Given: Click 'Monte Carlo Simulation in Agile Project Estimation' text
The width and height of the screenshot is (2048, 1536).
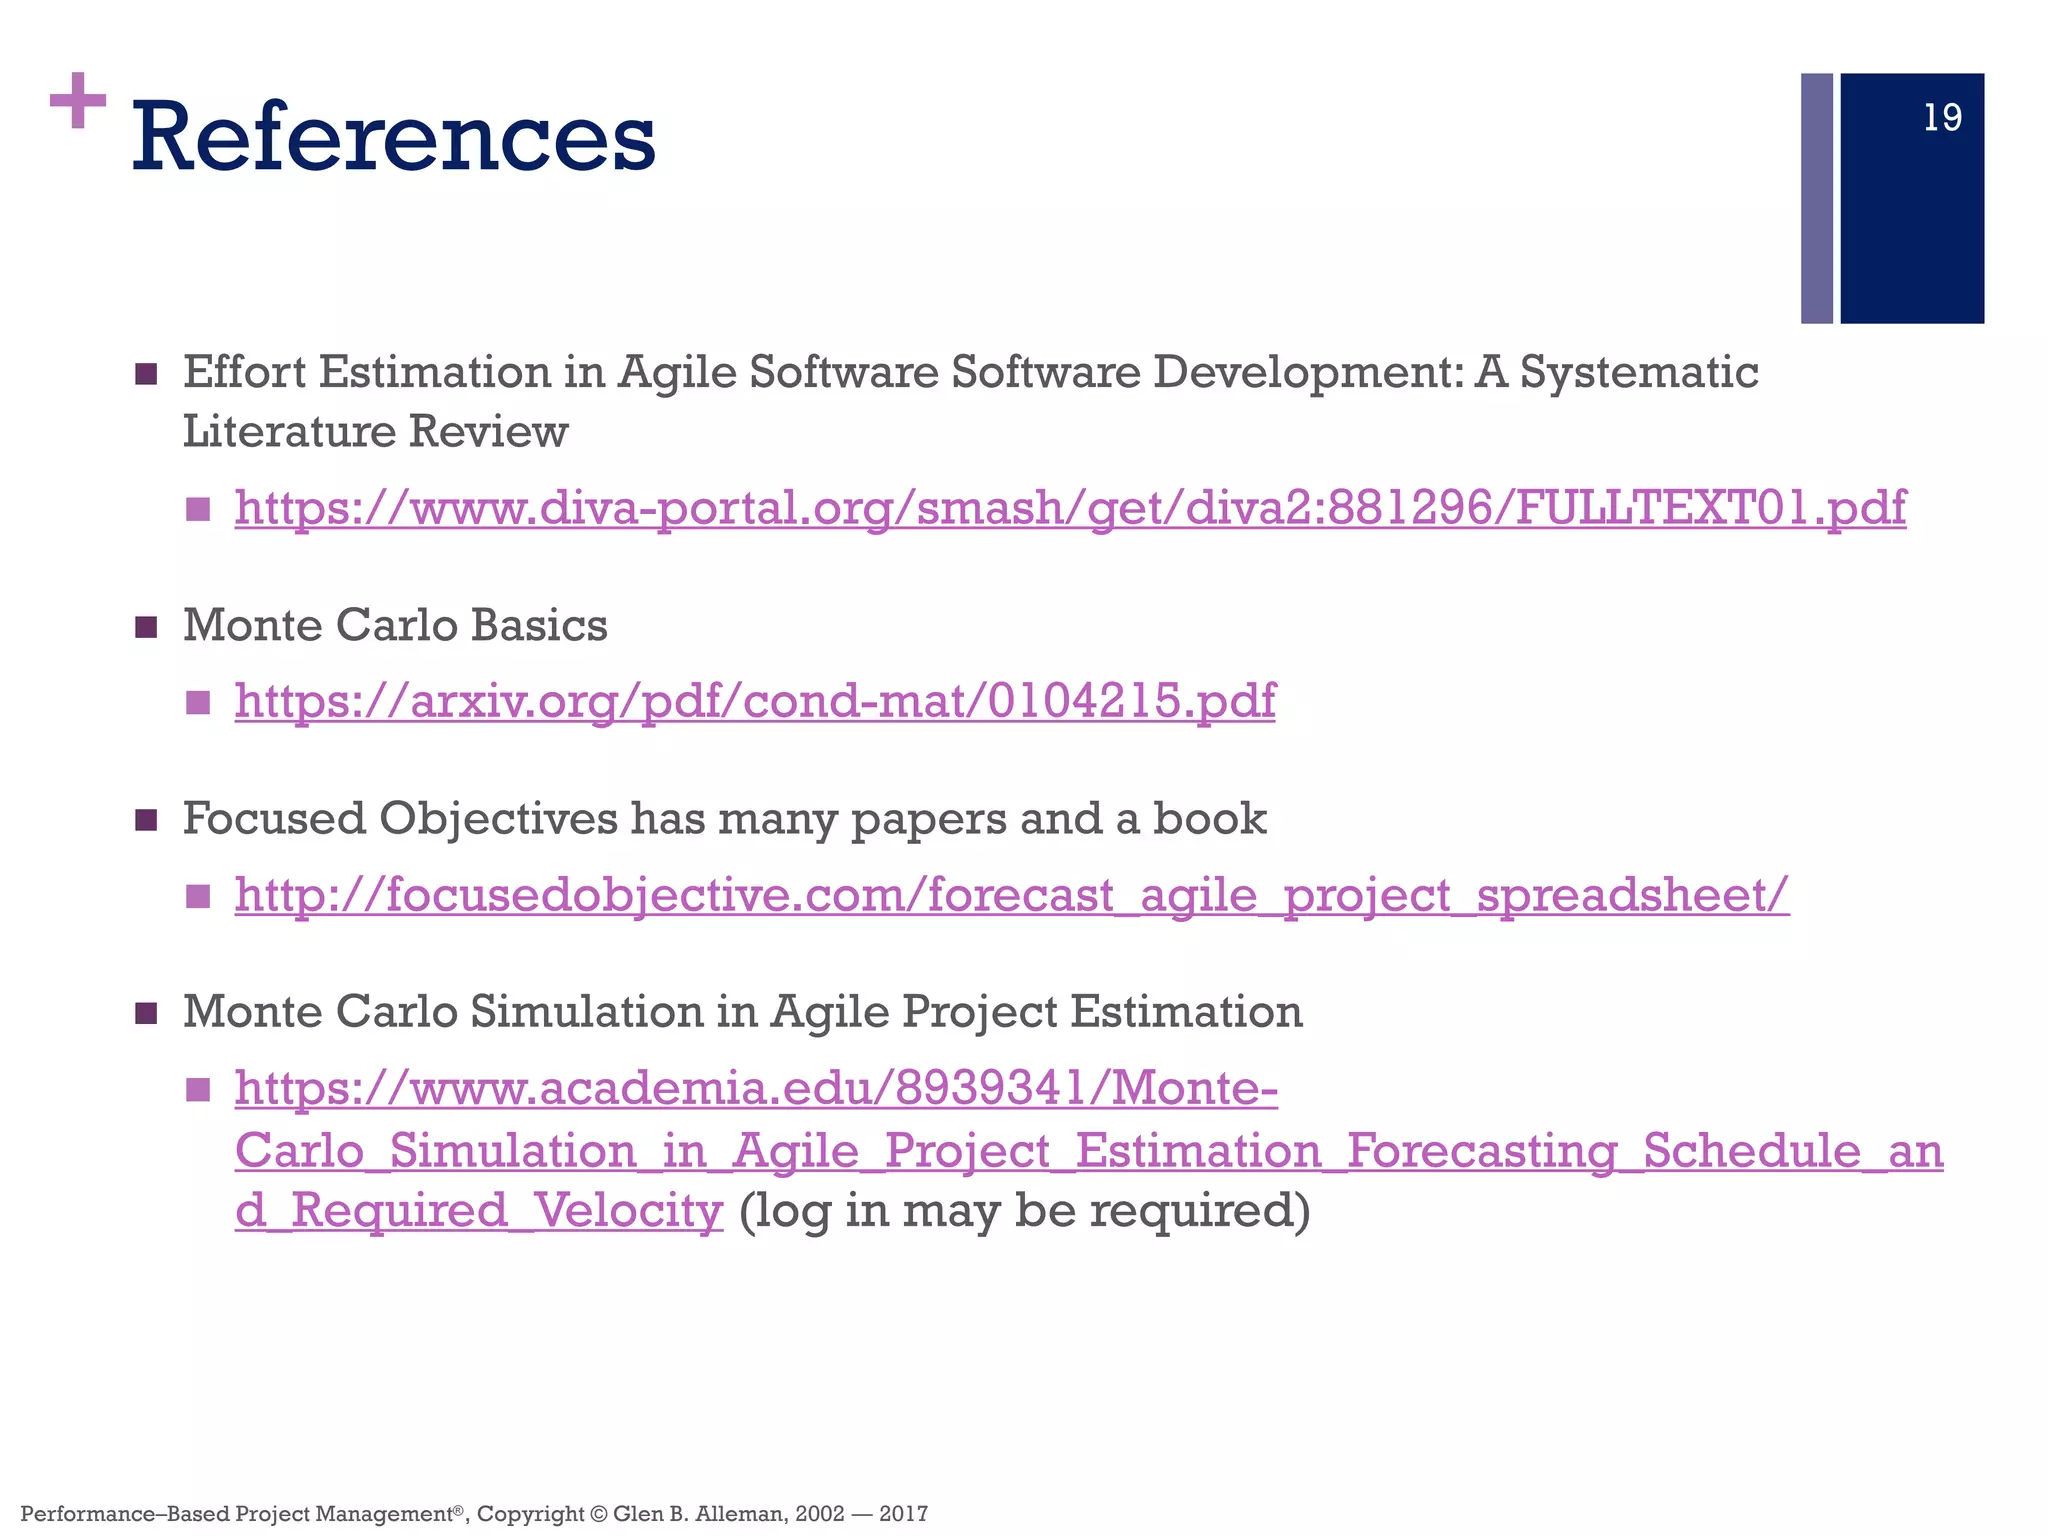Looking at the screenshot, I should point(743,1012).
